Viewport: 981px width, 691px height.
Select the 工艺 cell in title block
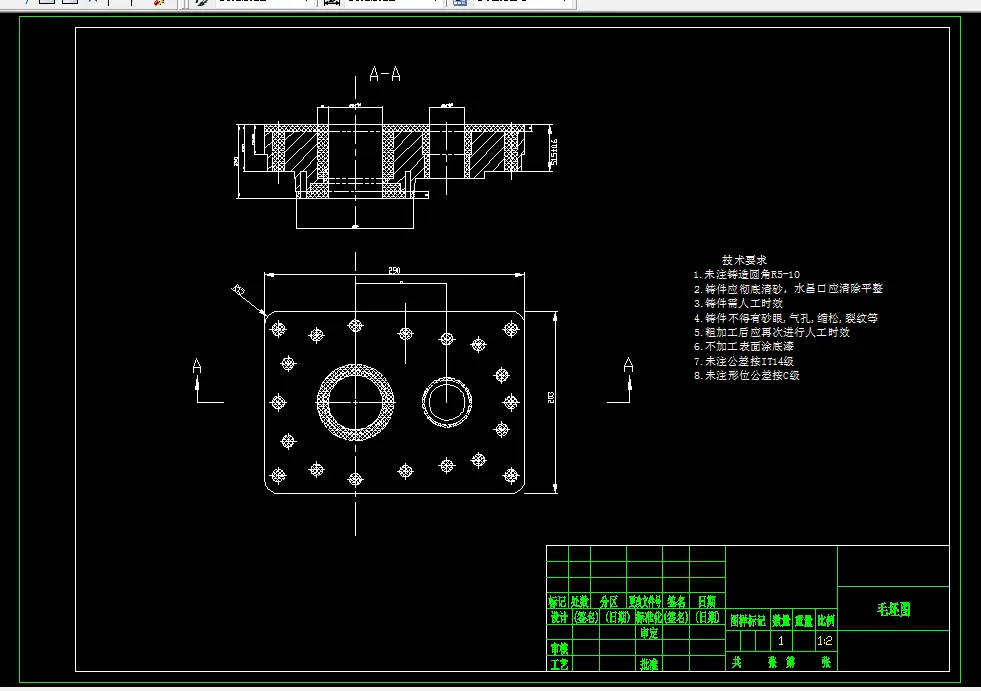pyautogui.click(x=559, y=663)
